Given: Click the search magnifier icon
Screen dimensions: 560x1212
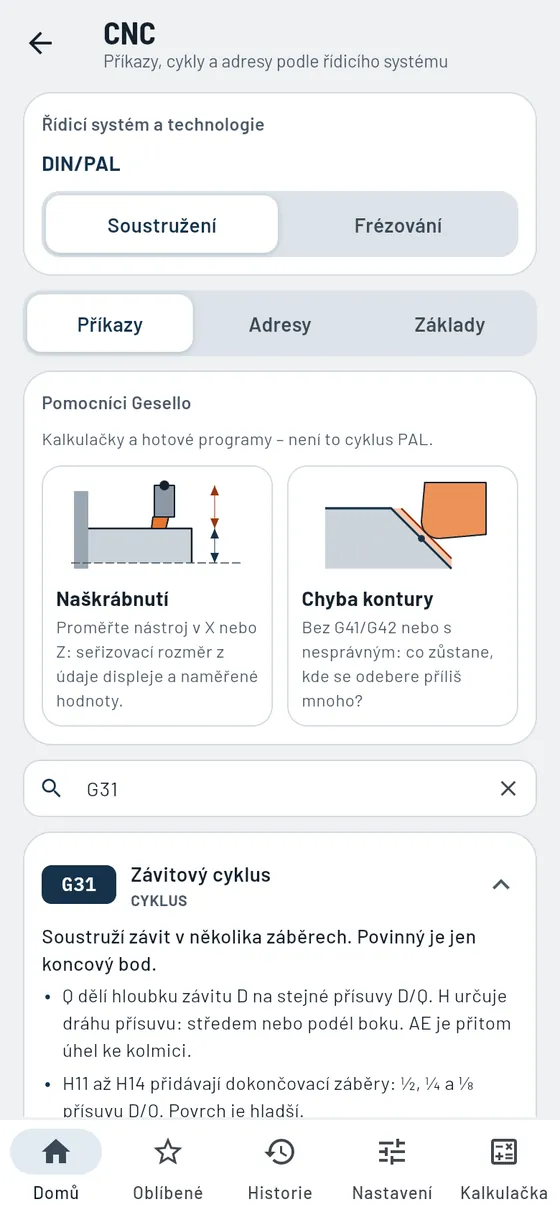Looking at the screenshot, I should [52, 788].
